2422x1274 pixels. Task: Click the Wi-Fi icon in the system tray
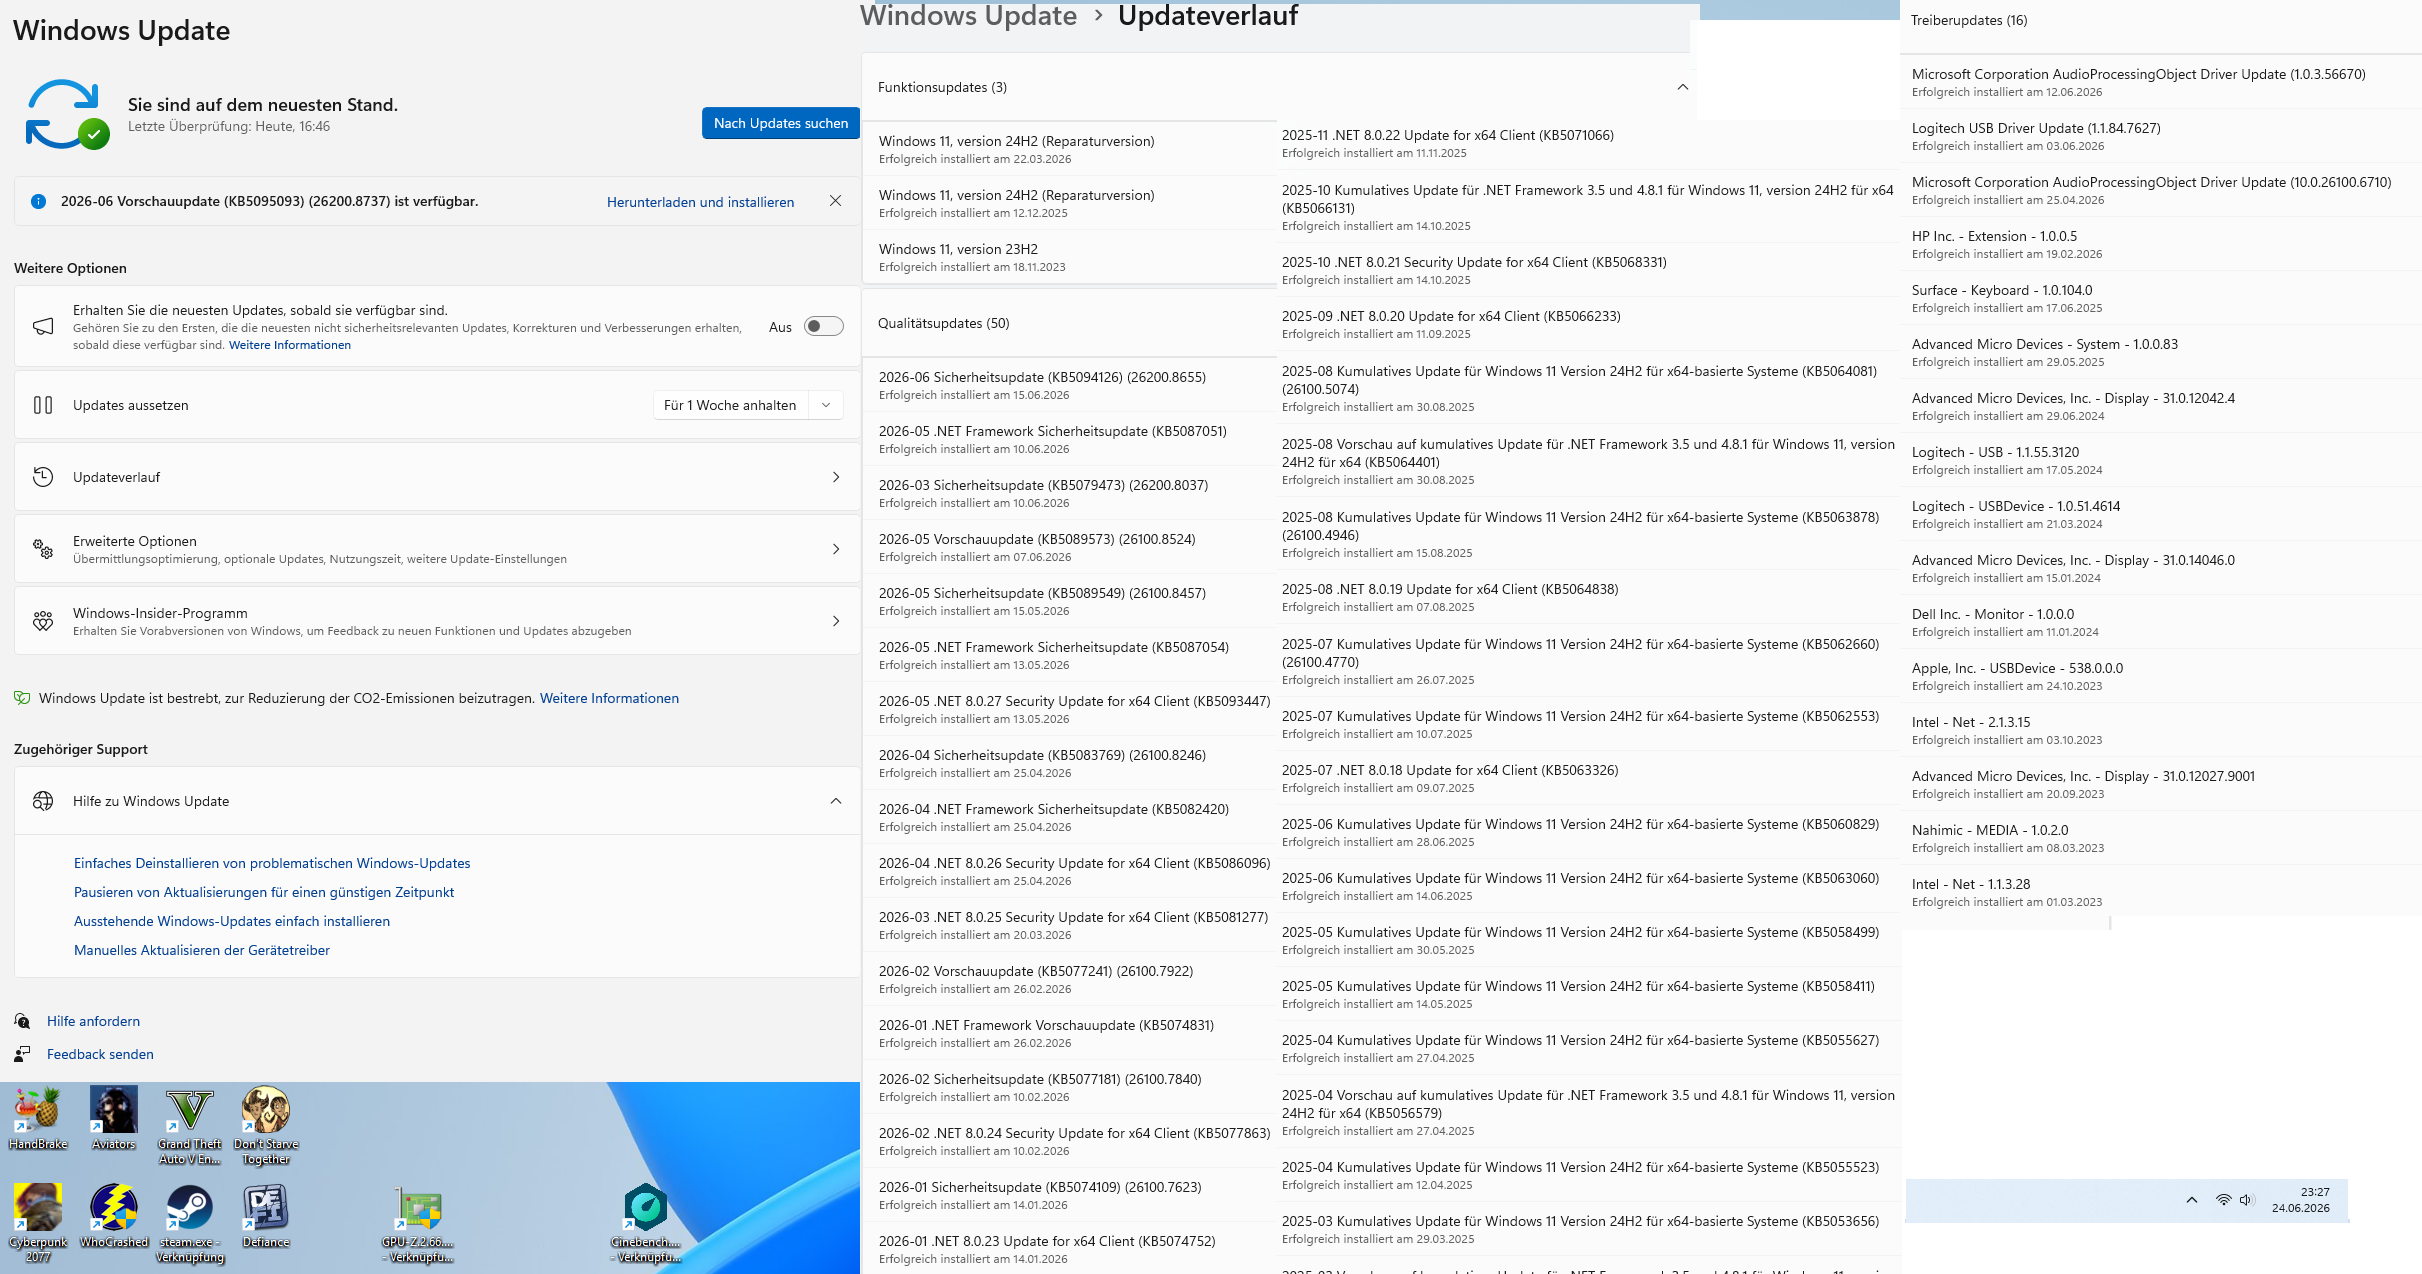(2223, 1200)
